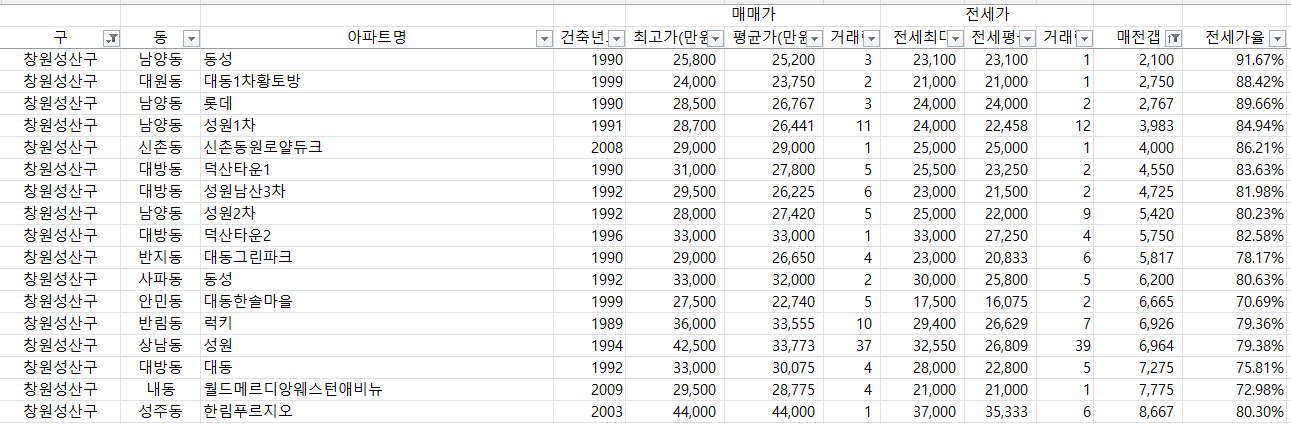Select the 최고가 value 42,500
The image size is (1291, 424).
click(x=676, y=345)
